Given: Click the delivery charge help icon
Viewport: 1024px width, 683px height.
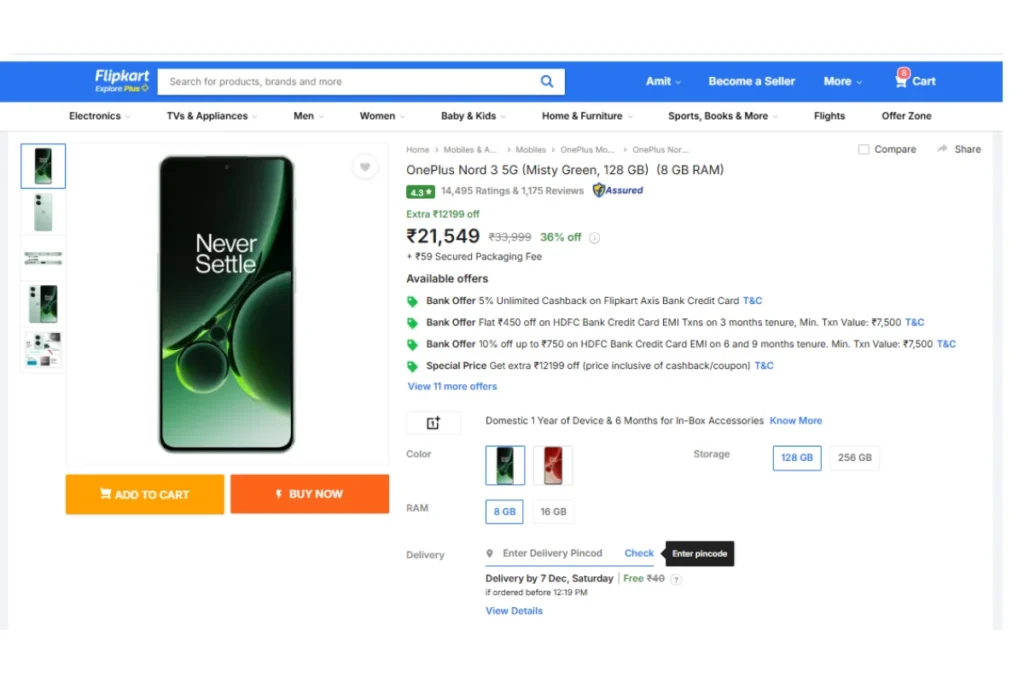Looking at the screenshot, I should [x=676, y=579].
